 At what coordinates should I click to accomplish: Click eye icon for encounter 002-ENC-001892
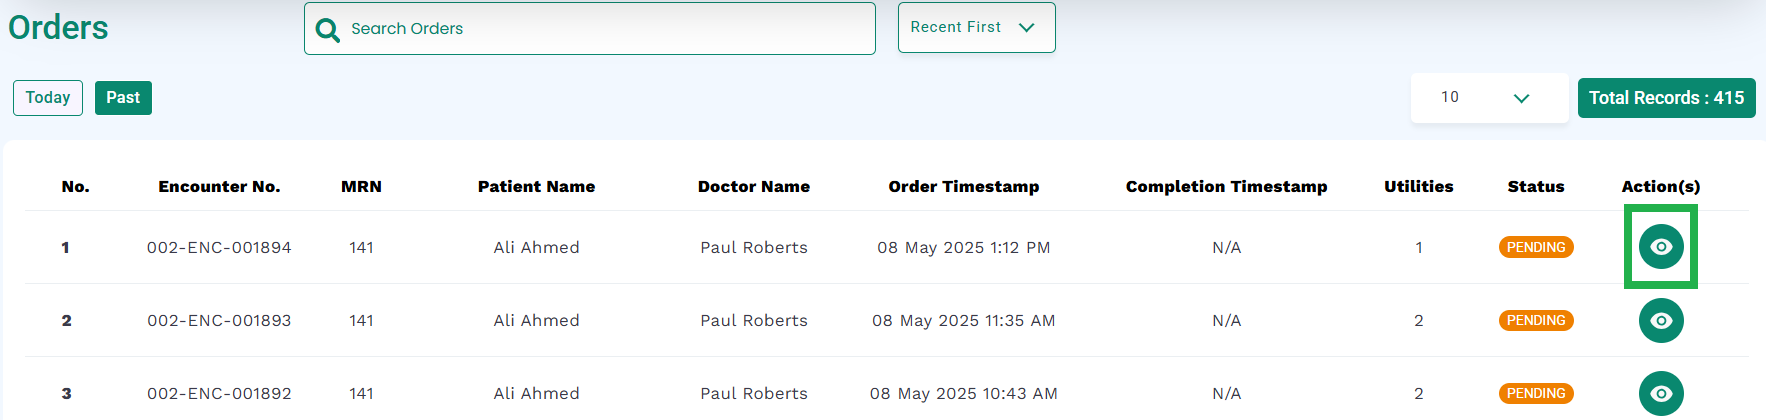point(1661,393)
